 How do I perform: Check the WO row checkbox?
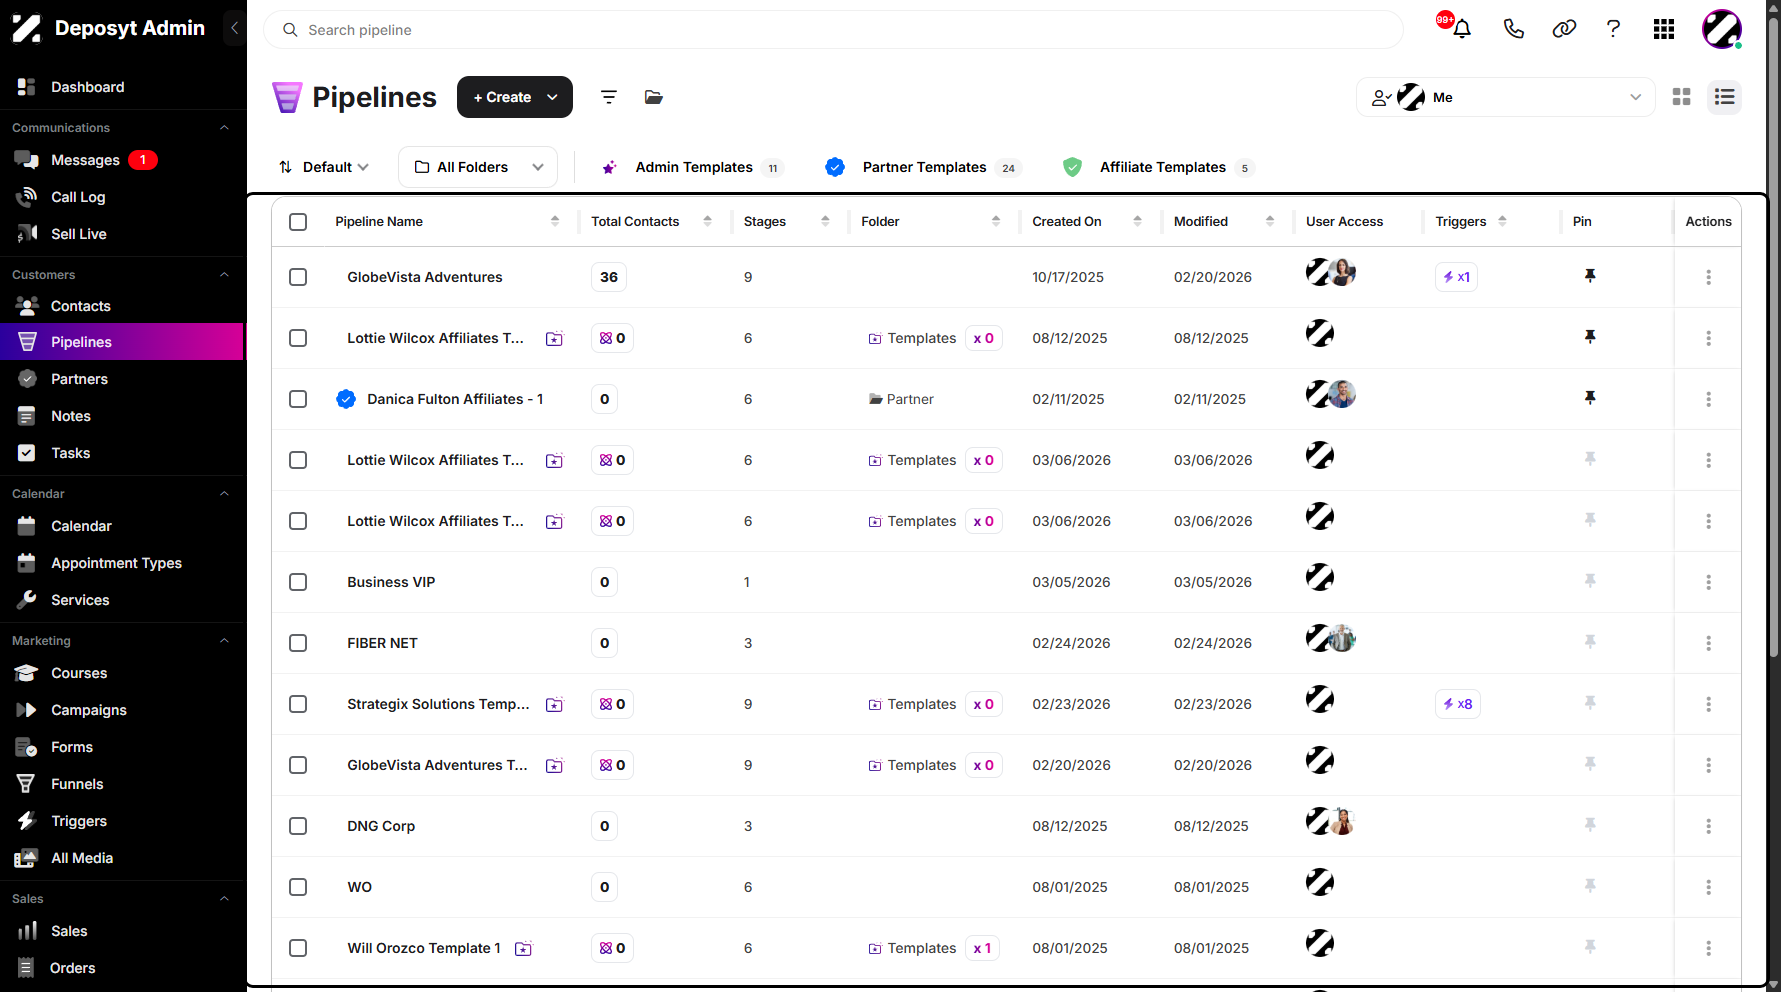(298, 887)
